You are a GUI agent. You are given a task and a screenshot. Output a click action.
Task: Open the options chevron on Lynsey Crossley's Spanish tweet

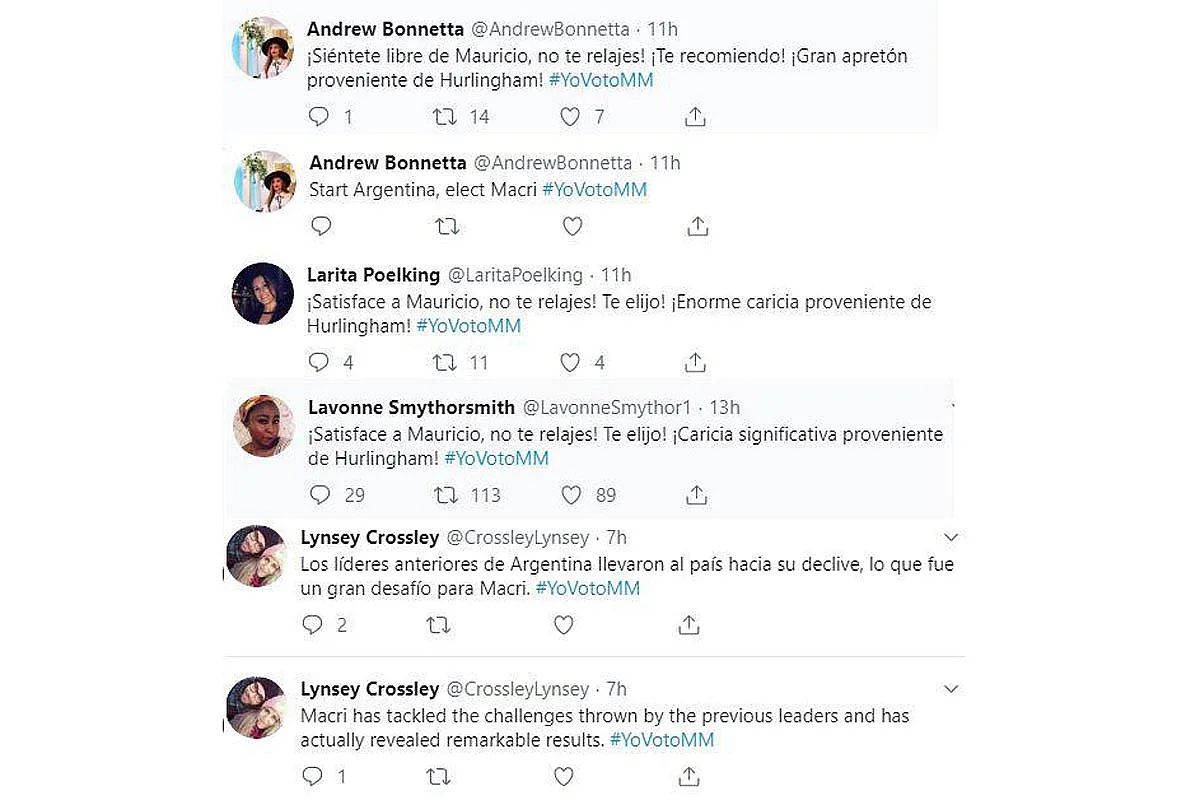[x=951, y=538]
